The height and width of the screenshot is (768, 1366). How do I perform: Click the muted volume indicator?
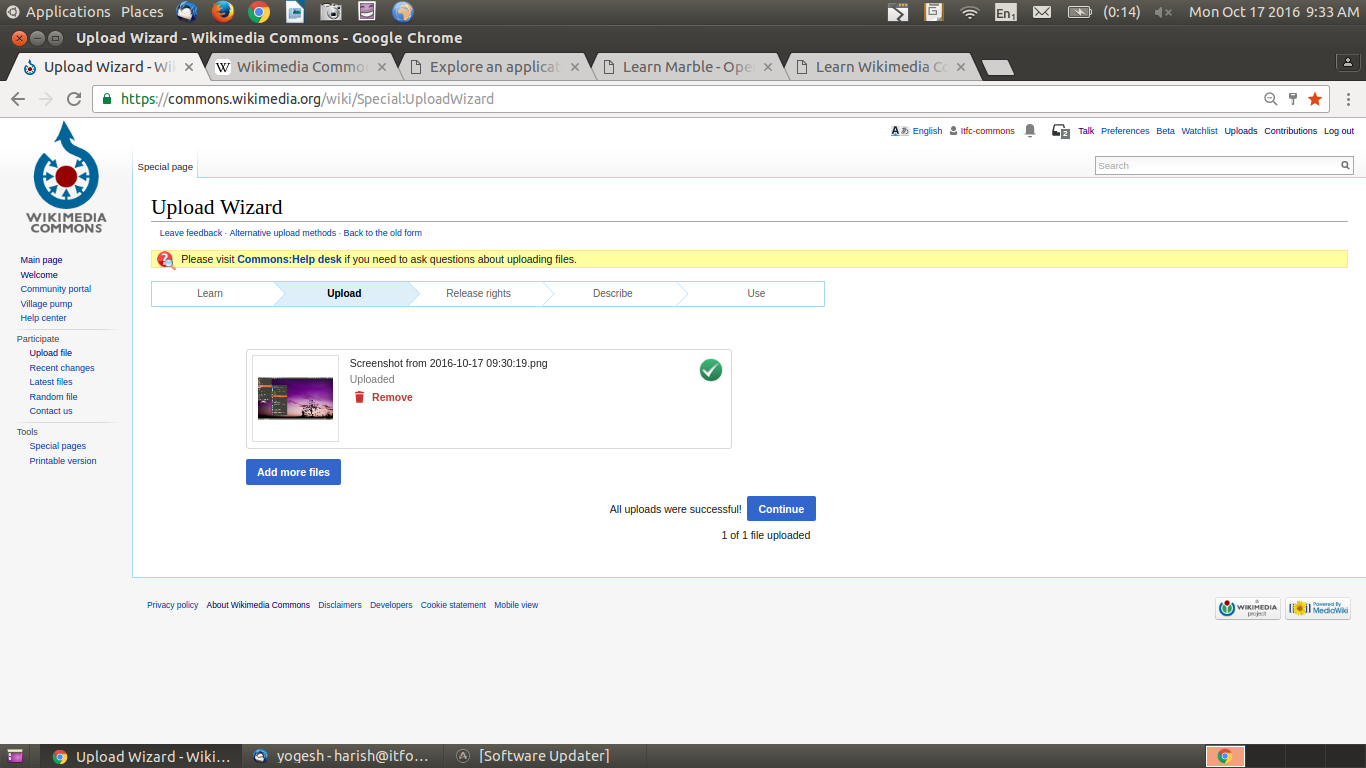(1163, 12)
